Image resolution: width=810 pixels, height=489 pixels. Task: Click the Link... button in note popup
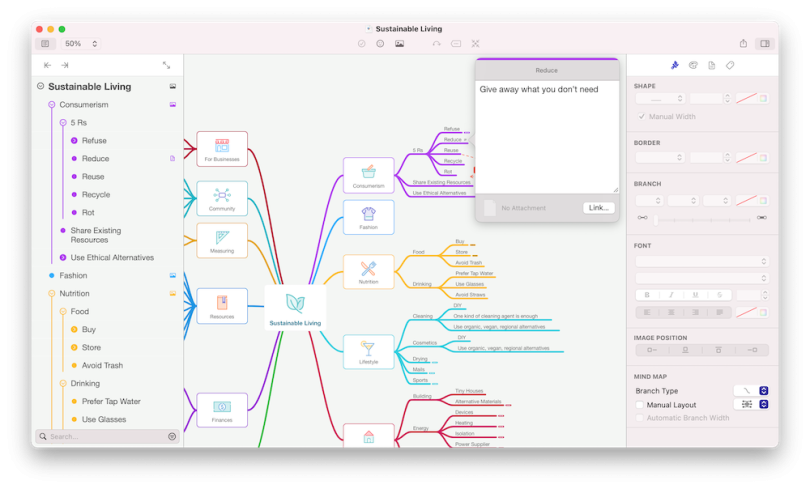point(599,208)
